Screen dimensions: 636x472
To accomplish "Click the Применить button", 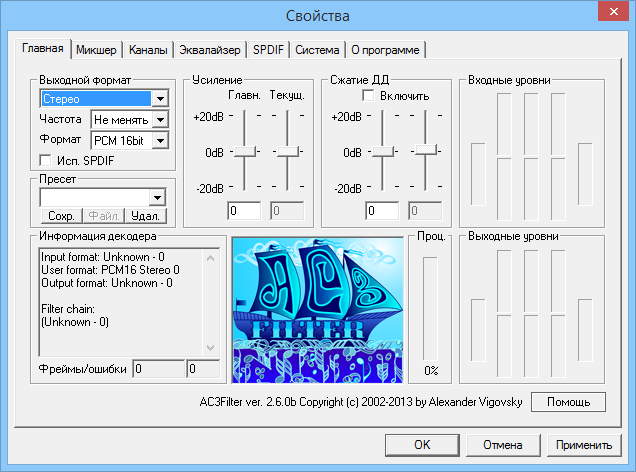I will point(584,445).
